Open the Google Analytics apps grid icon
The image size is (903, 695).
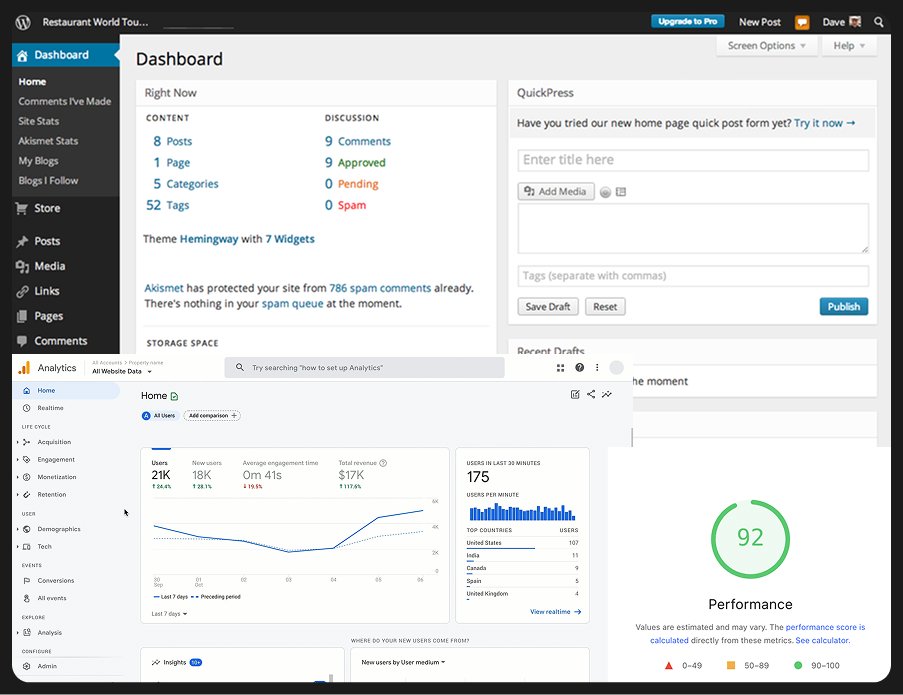[x=561, y=368]
